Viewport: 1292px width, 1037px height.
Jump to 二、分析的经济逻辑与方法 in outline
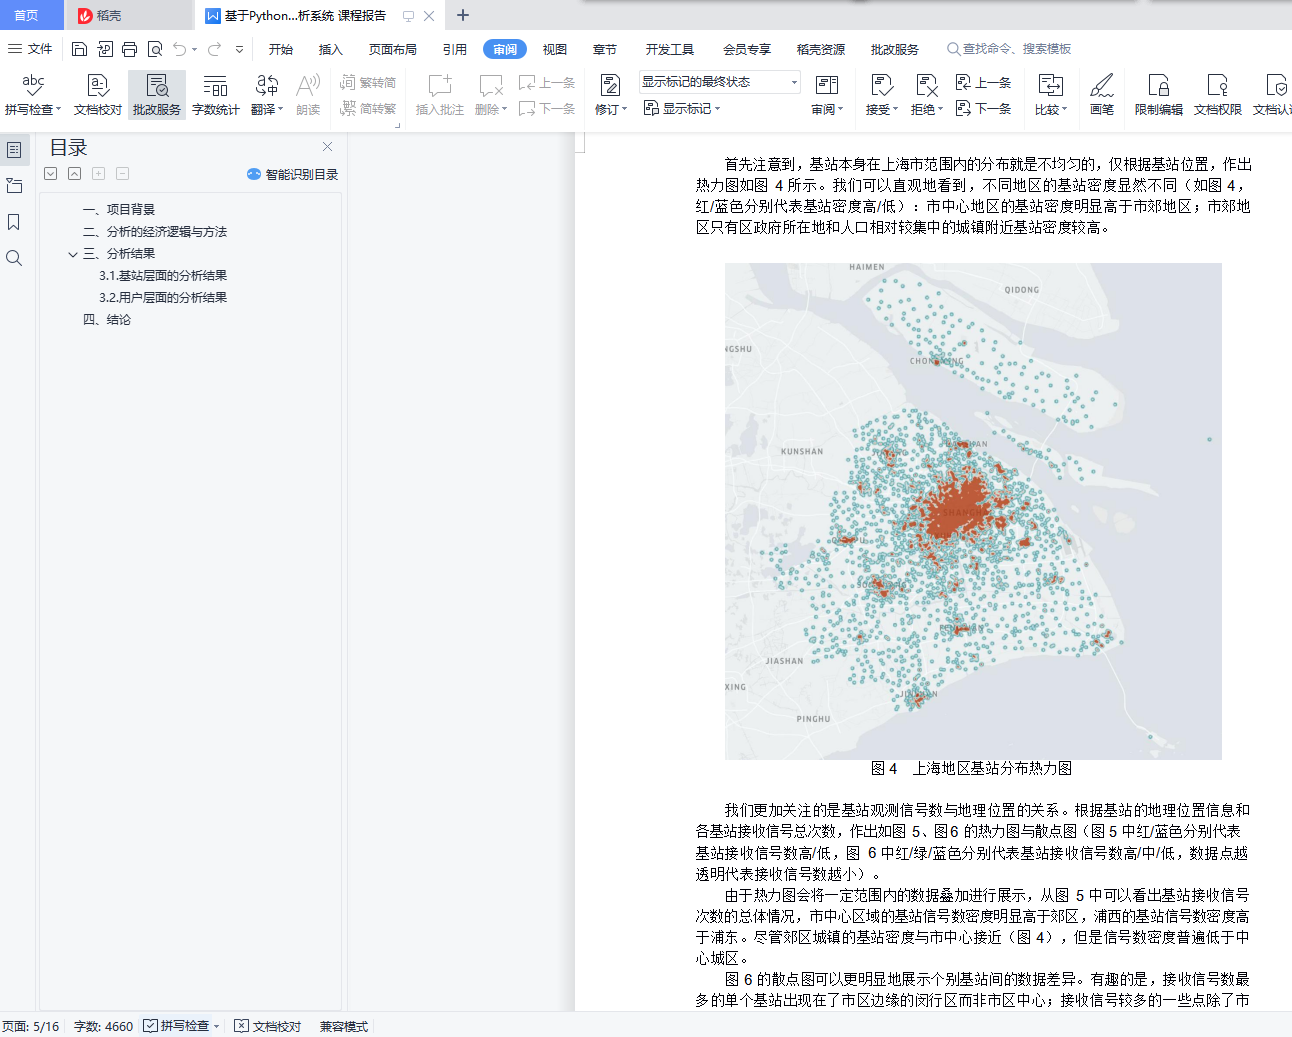coord(155,232)
